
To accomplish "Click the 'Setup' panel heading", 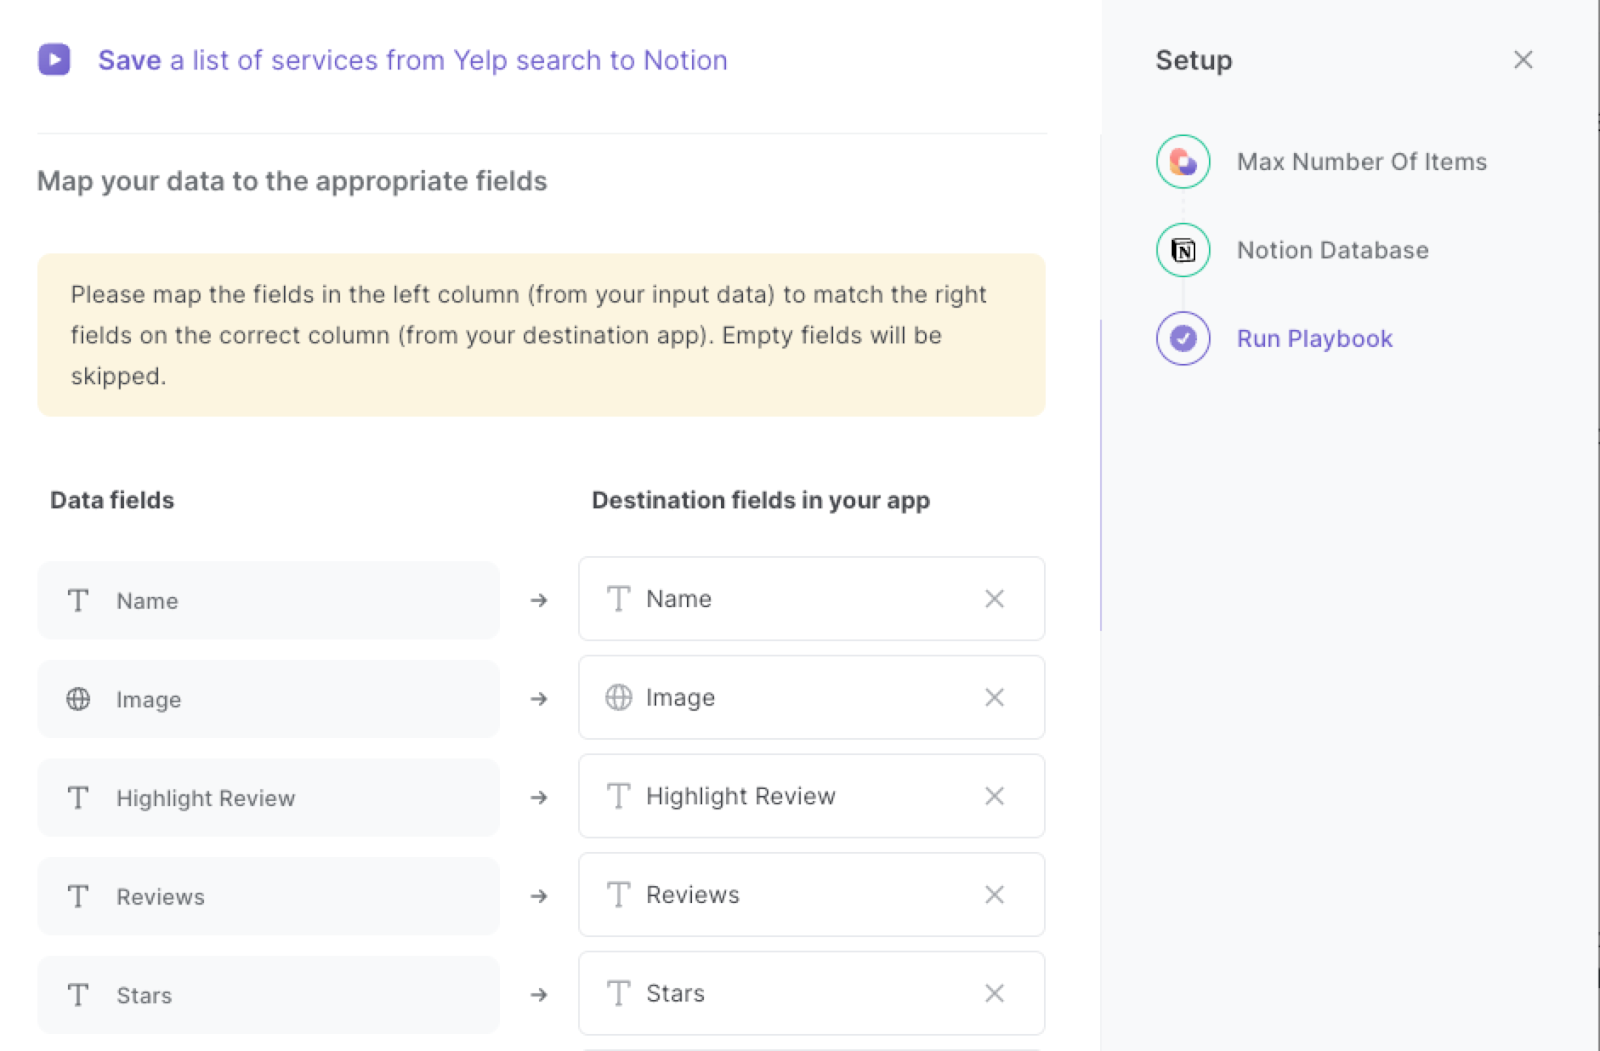I will (1194, 60).
